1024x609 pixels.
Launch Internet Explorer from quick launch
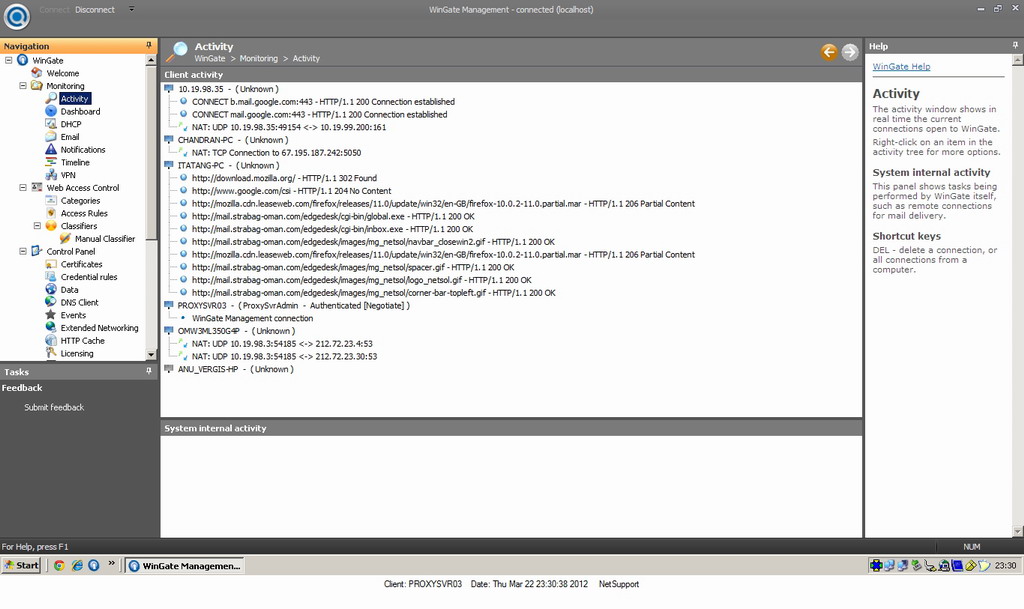click(77, 565)
